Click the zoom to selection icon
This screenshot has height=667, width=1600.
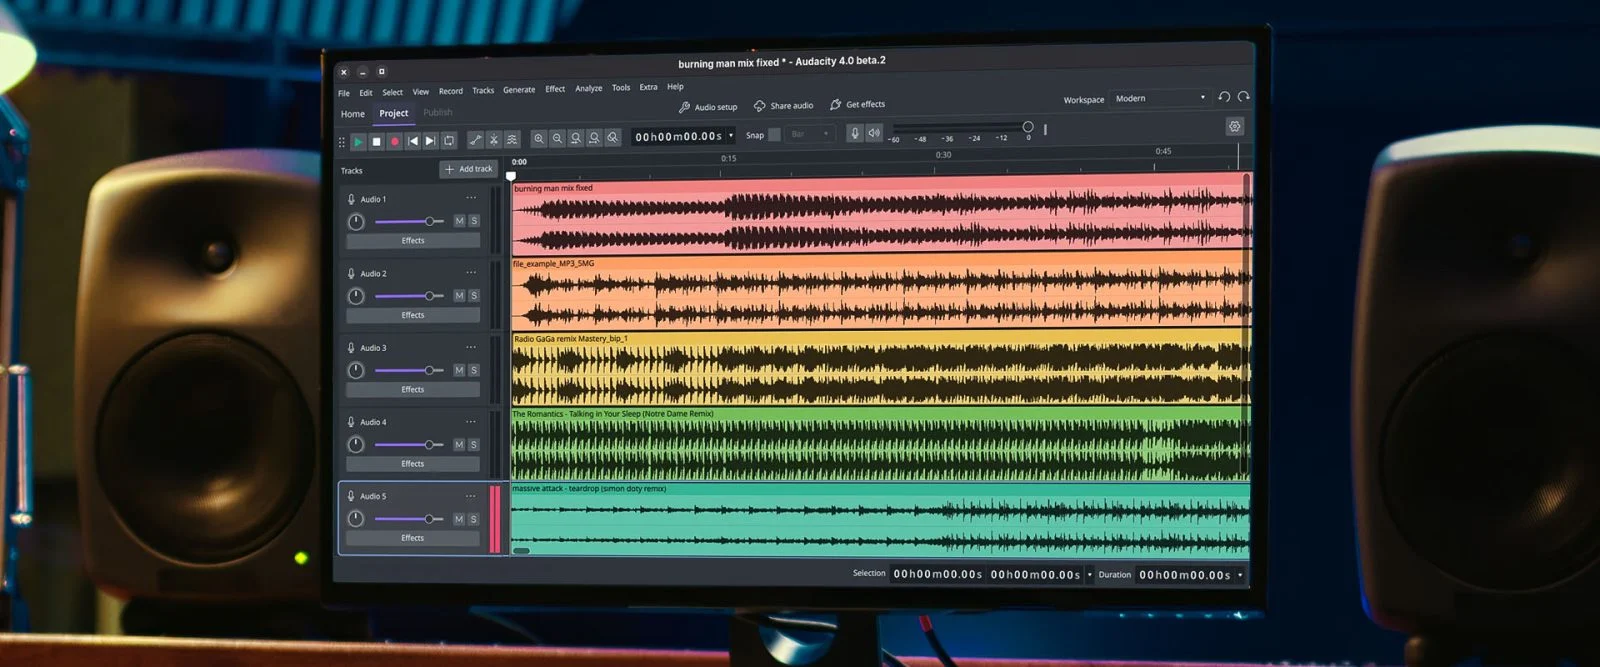pyautogui.click(x=576, y=138)
